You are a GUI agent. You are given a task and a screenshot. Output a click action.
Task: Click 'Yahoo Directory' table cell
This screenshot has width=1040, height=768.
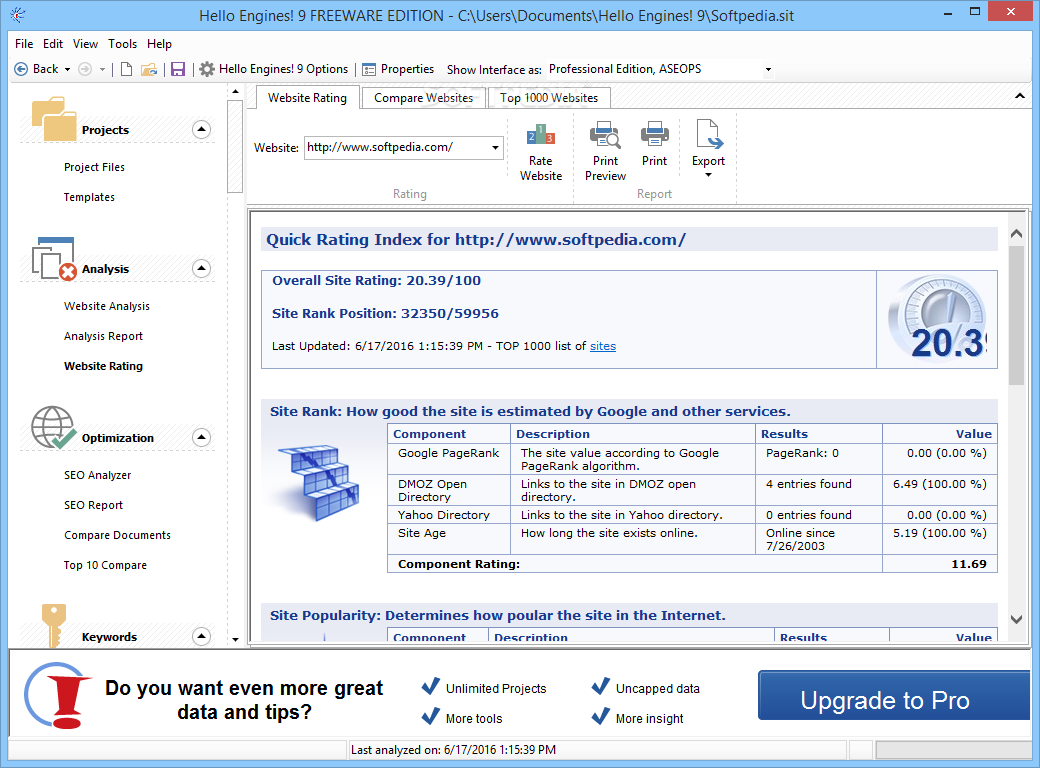tap(449, 515)
